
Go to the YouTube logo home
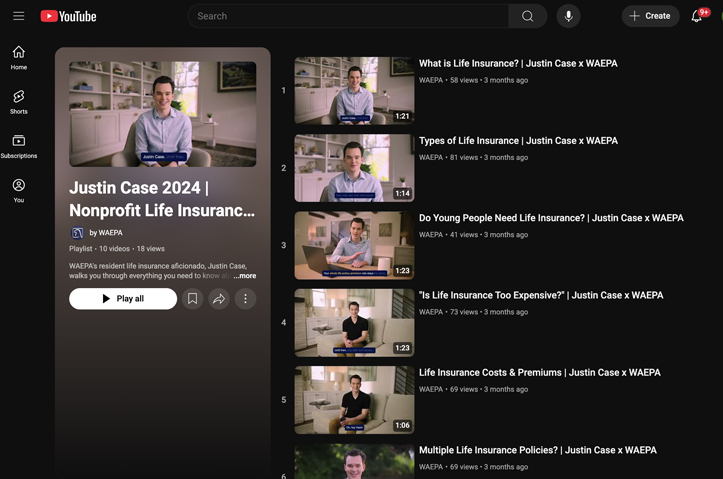(68, 16)
